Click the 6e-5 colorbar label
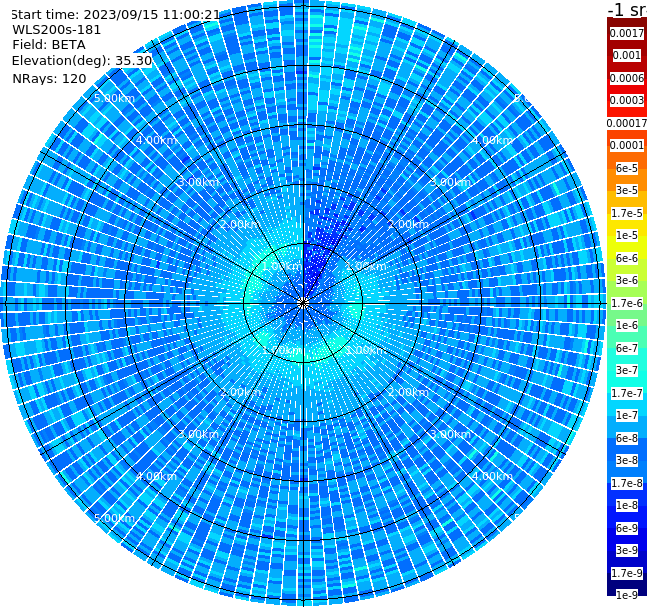The image size is (647, 607). (x=627, y=168)
